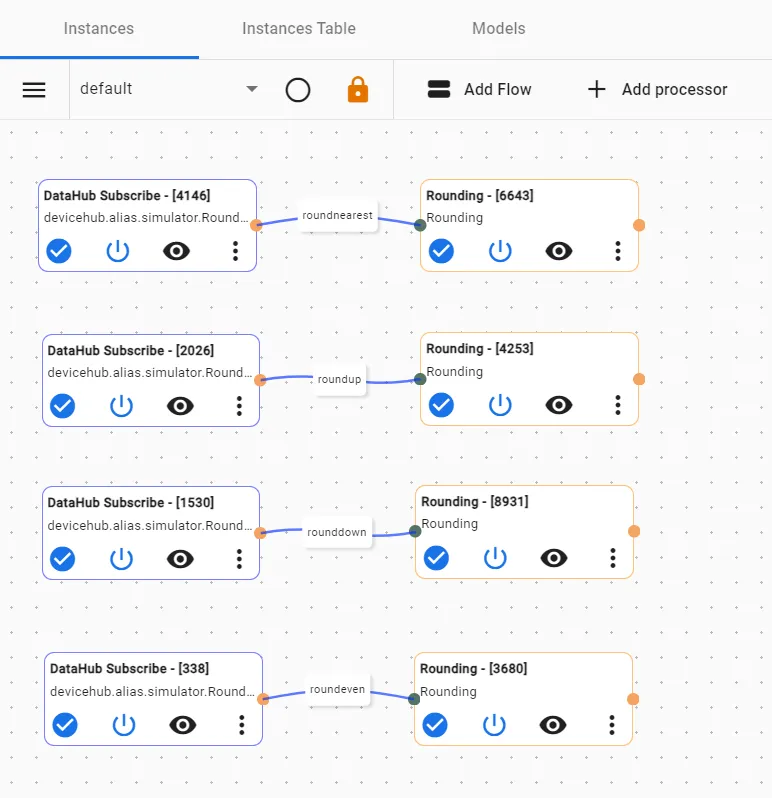The image size is (772, 798).
Task: Open more options for Rounding [4253]
Action: (618, 405)
